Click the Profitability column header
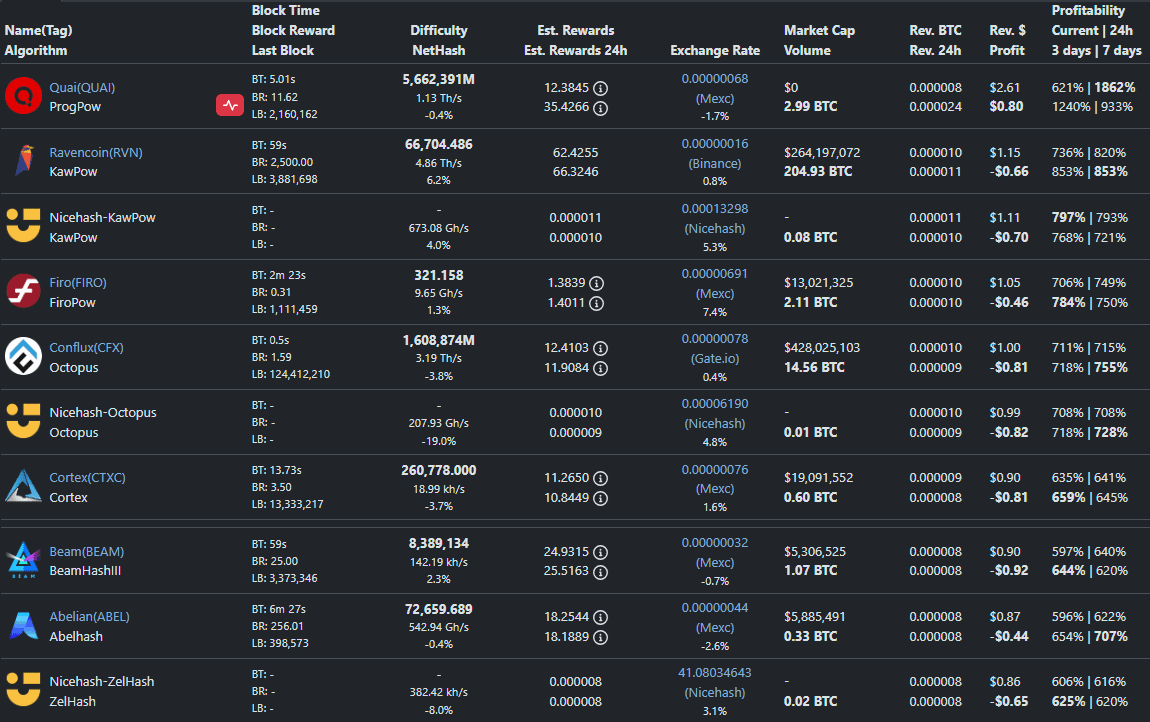1150x722 pixels. (x=1087, y=11)
